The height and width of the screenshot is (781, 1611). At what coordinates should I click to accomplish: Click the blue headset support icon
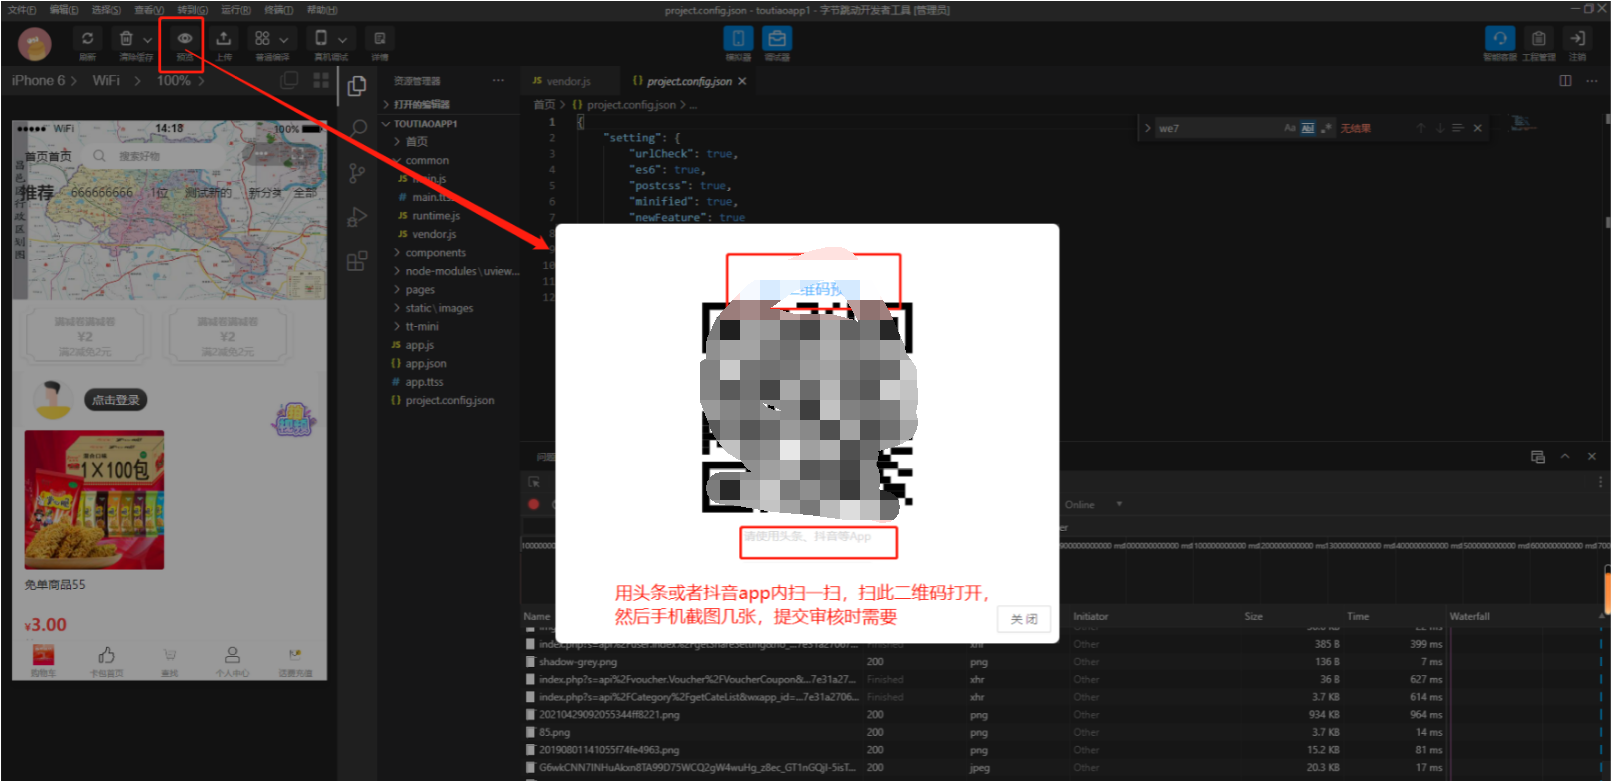(x=1499, y=38)
